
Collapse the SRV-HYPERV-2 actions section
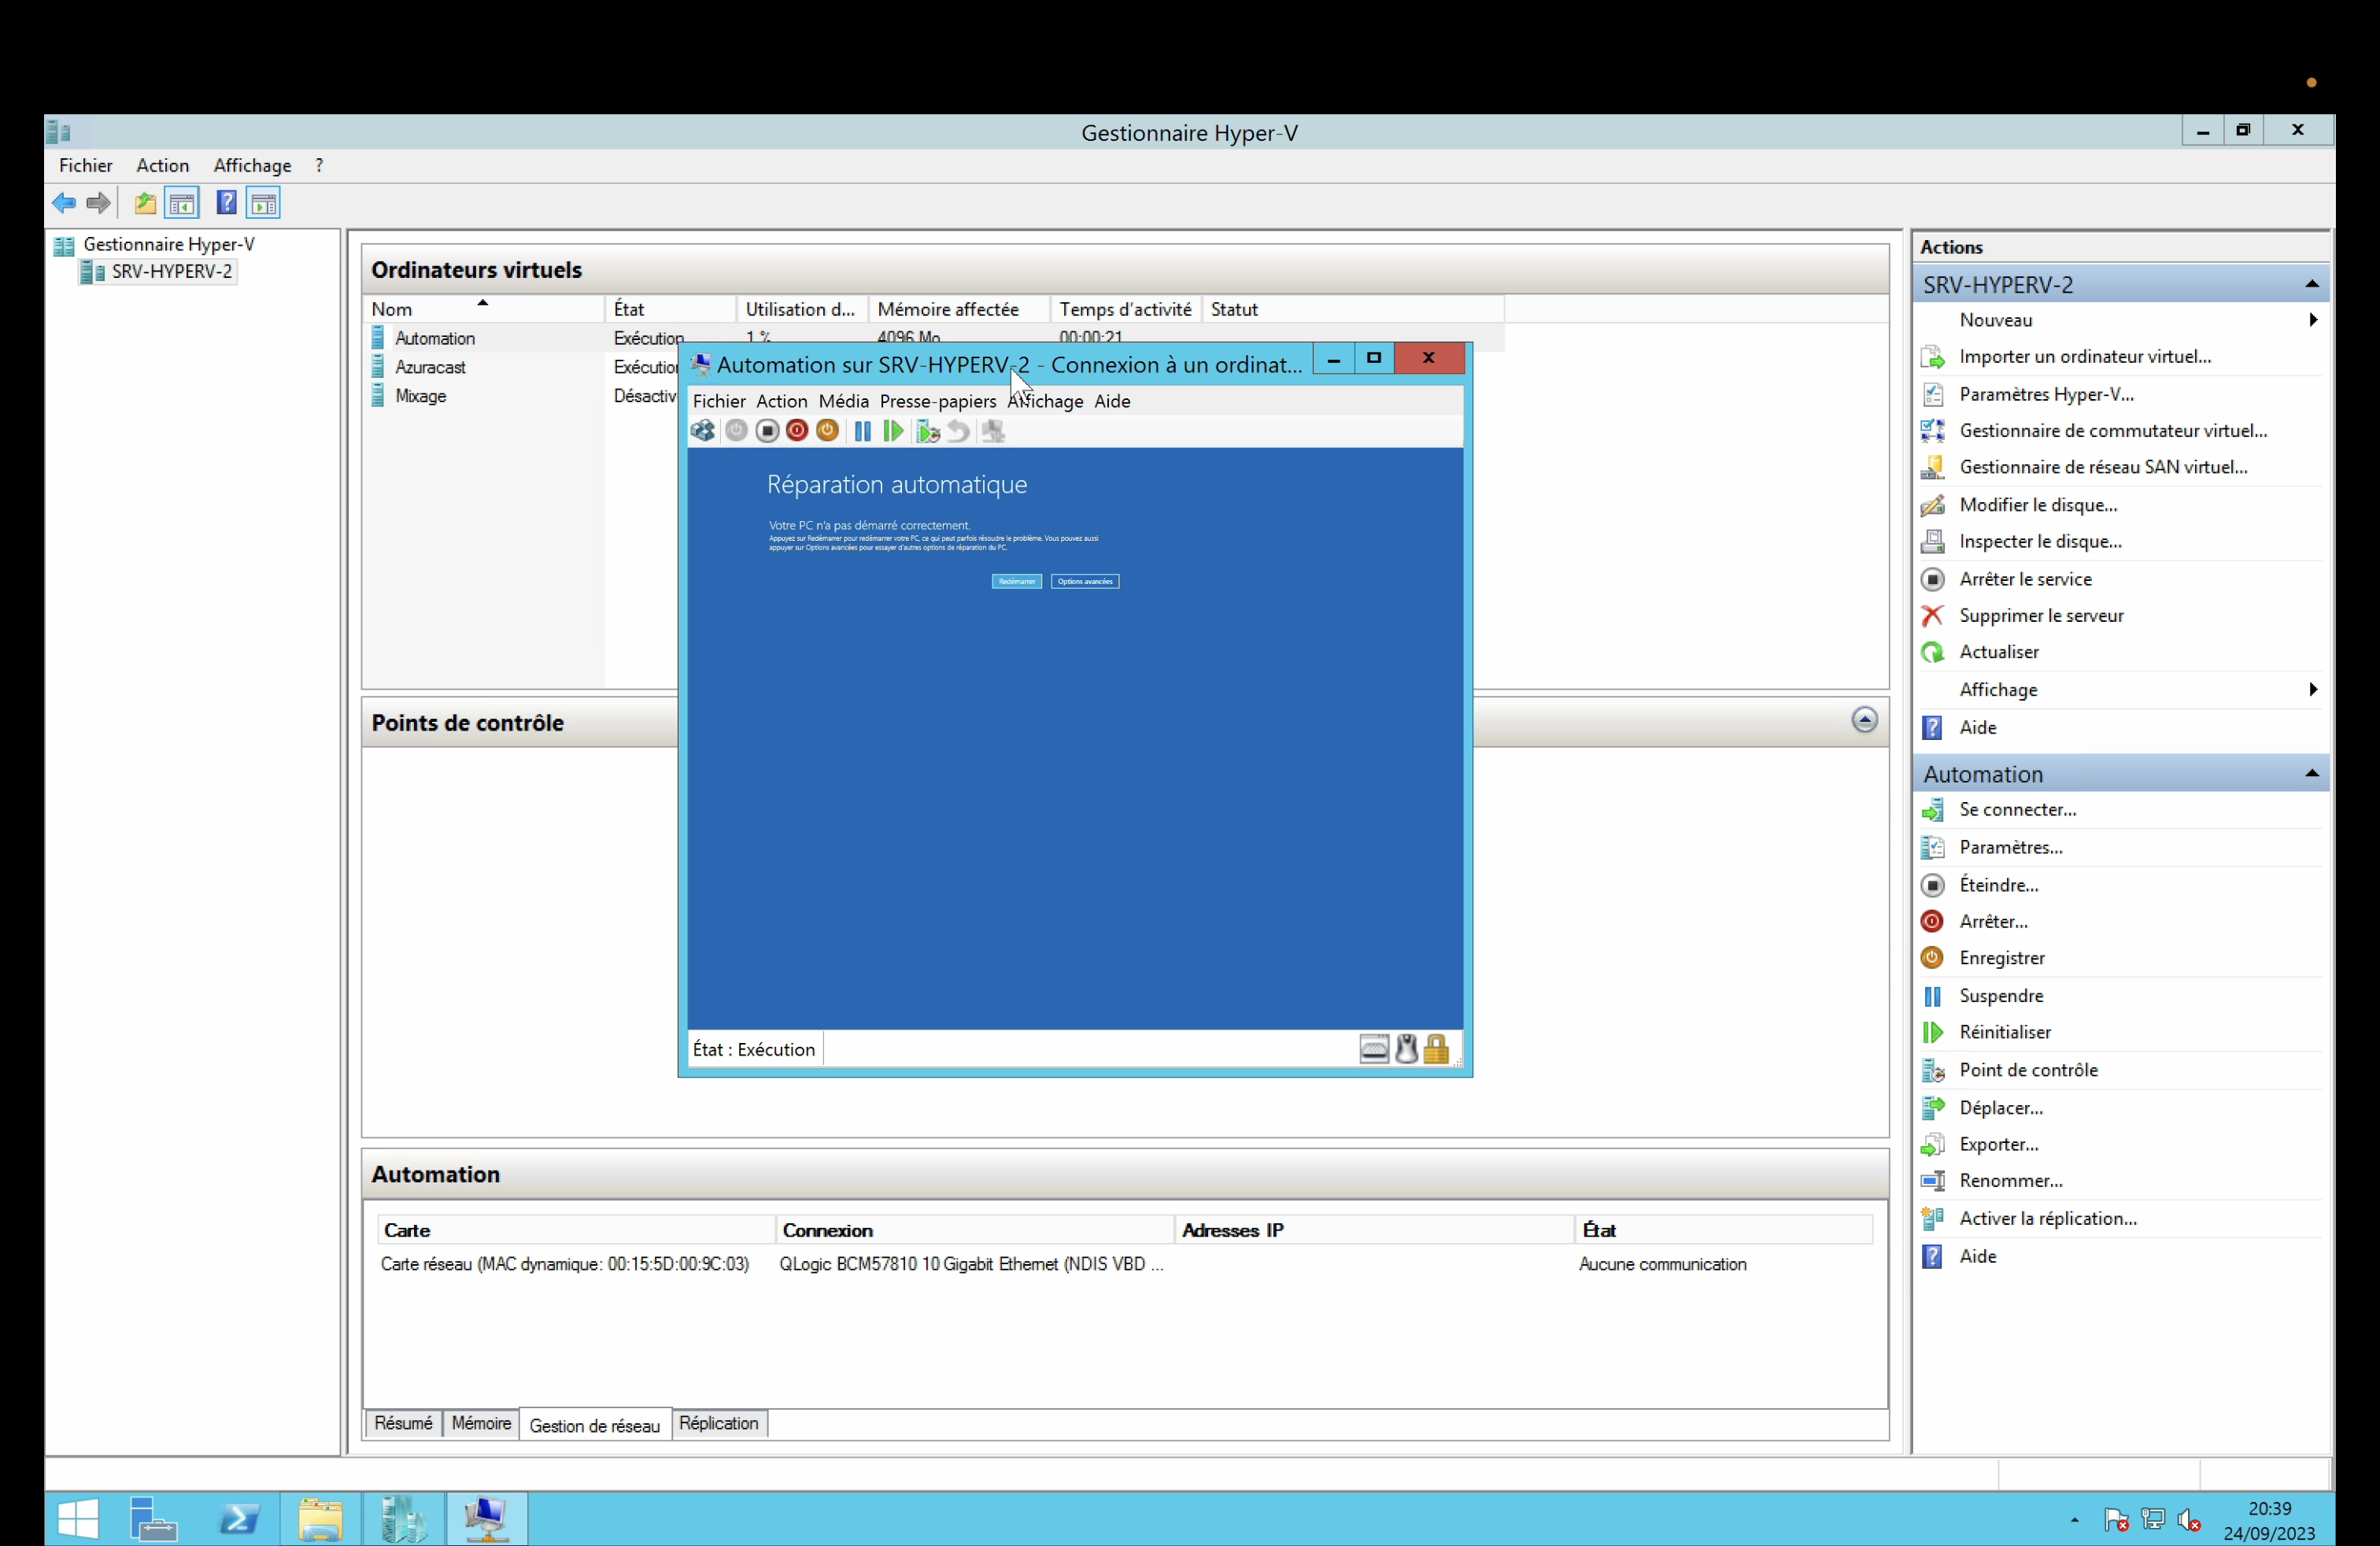(x=2311, y=284)
